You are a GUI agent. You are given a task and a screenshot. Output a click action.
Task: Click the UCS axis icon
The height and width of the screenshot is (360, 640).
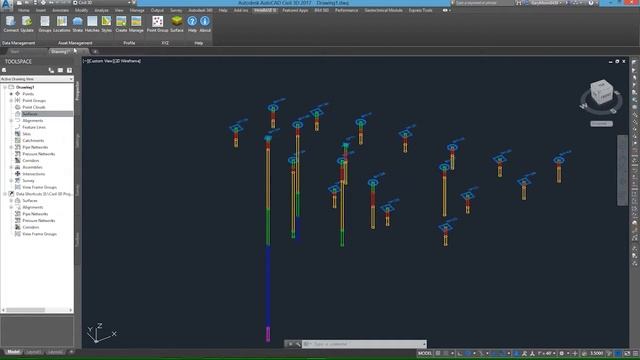101,333
